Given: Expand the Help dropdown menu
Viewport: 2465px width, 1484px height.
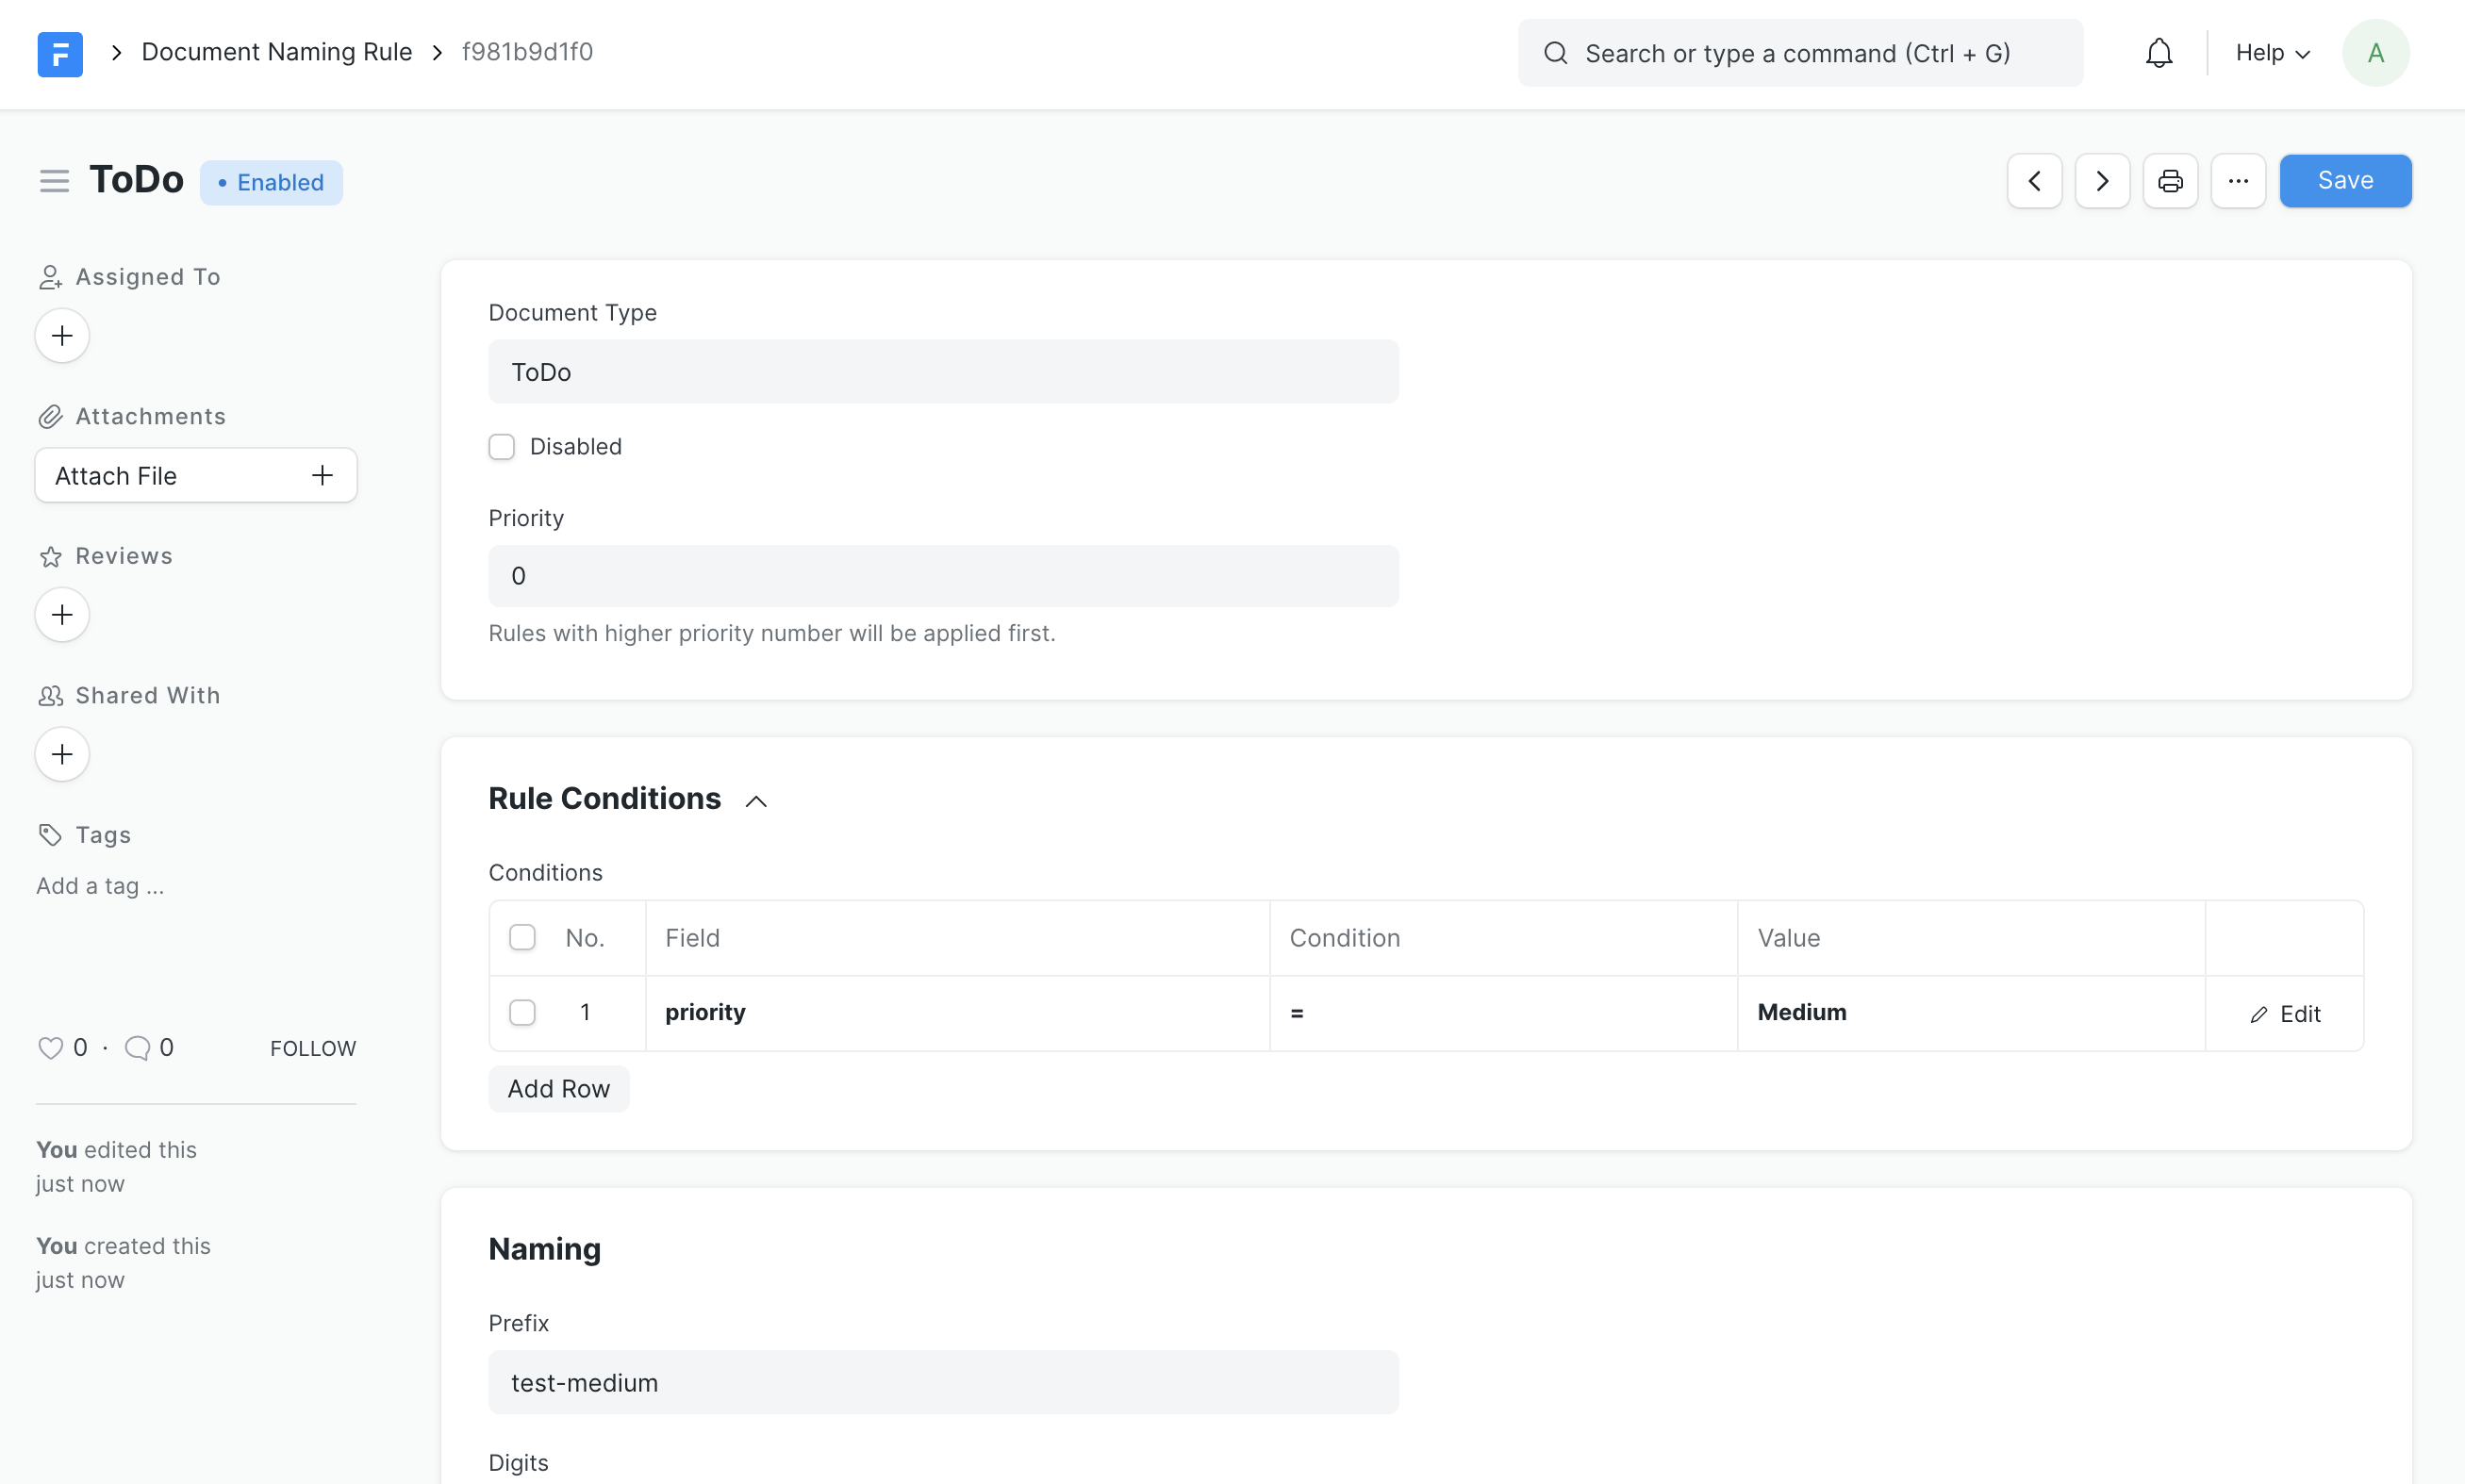Looking at the screenshot, I should point(2273,53).
